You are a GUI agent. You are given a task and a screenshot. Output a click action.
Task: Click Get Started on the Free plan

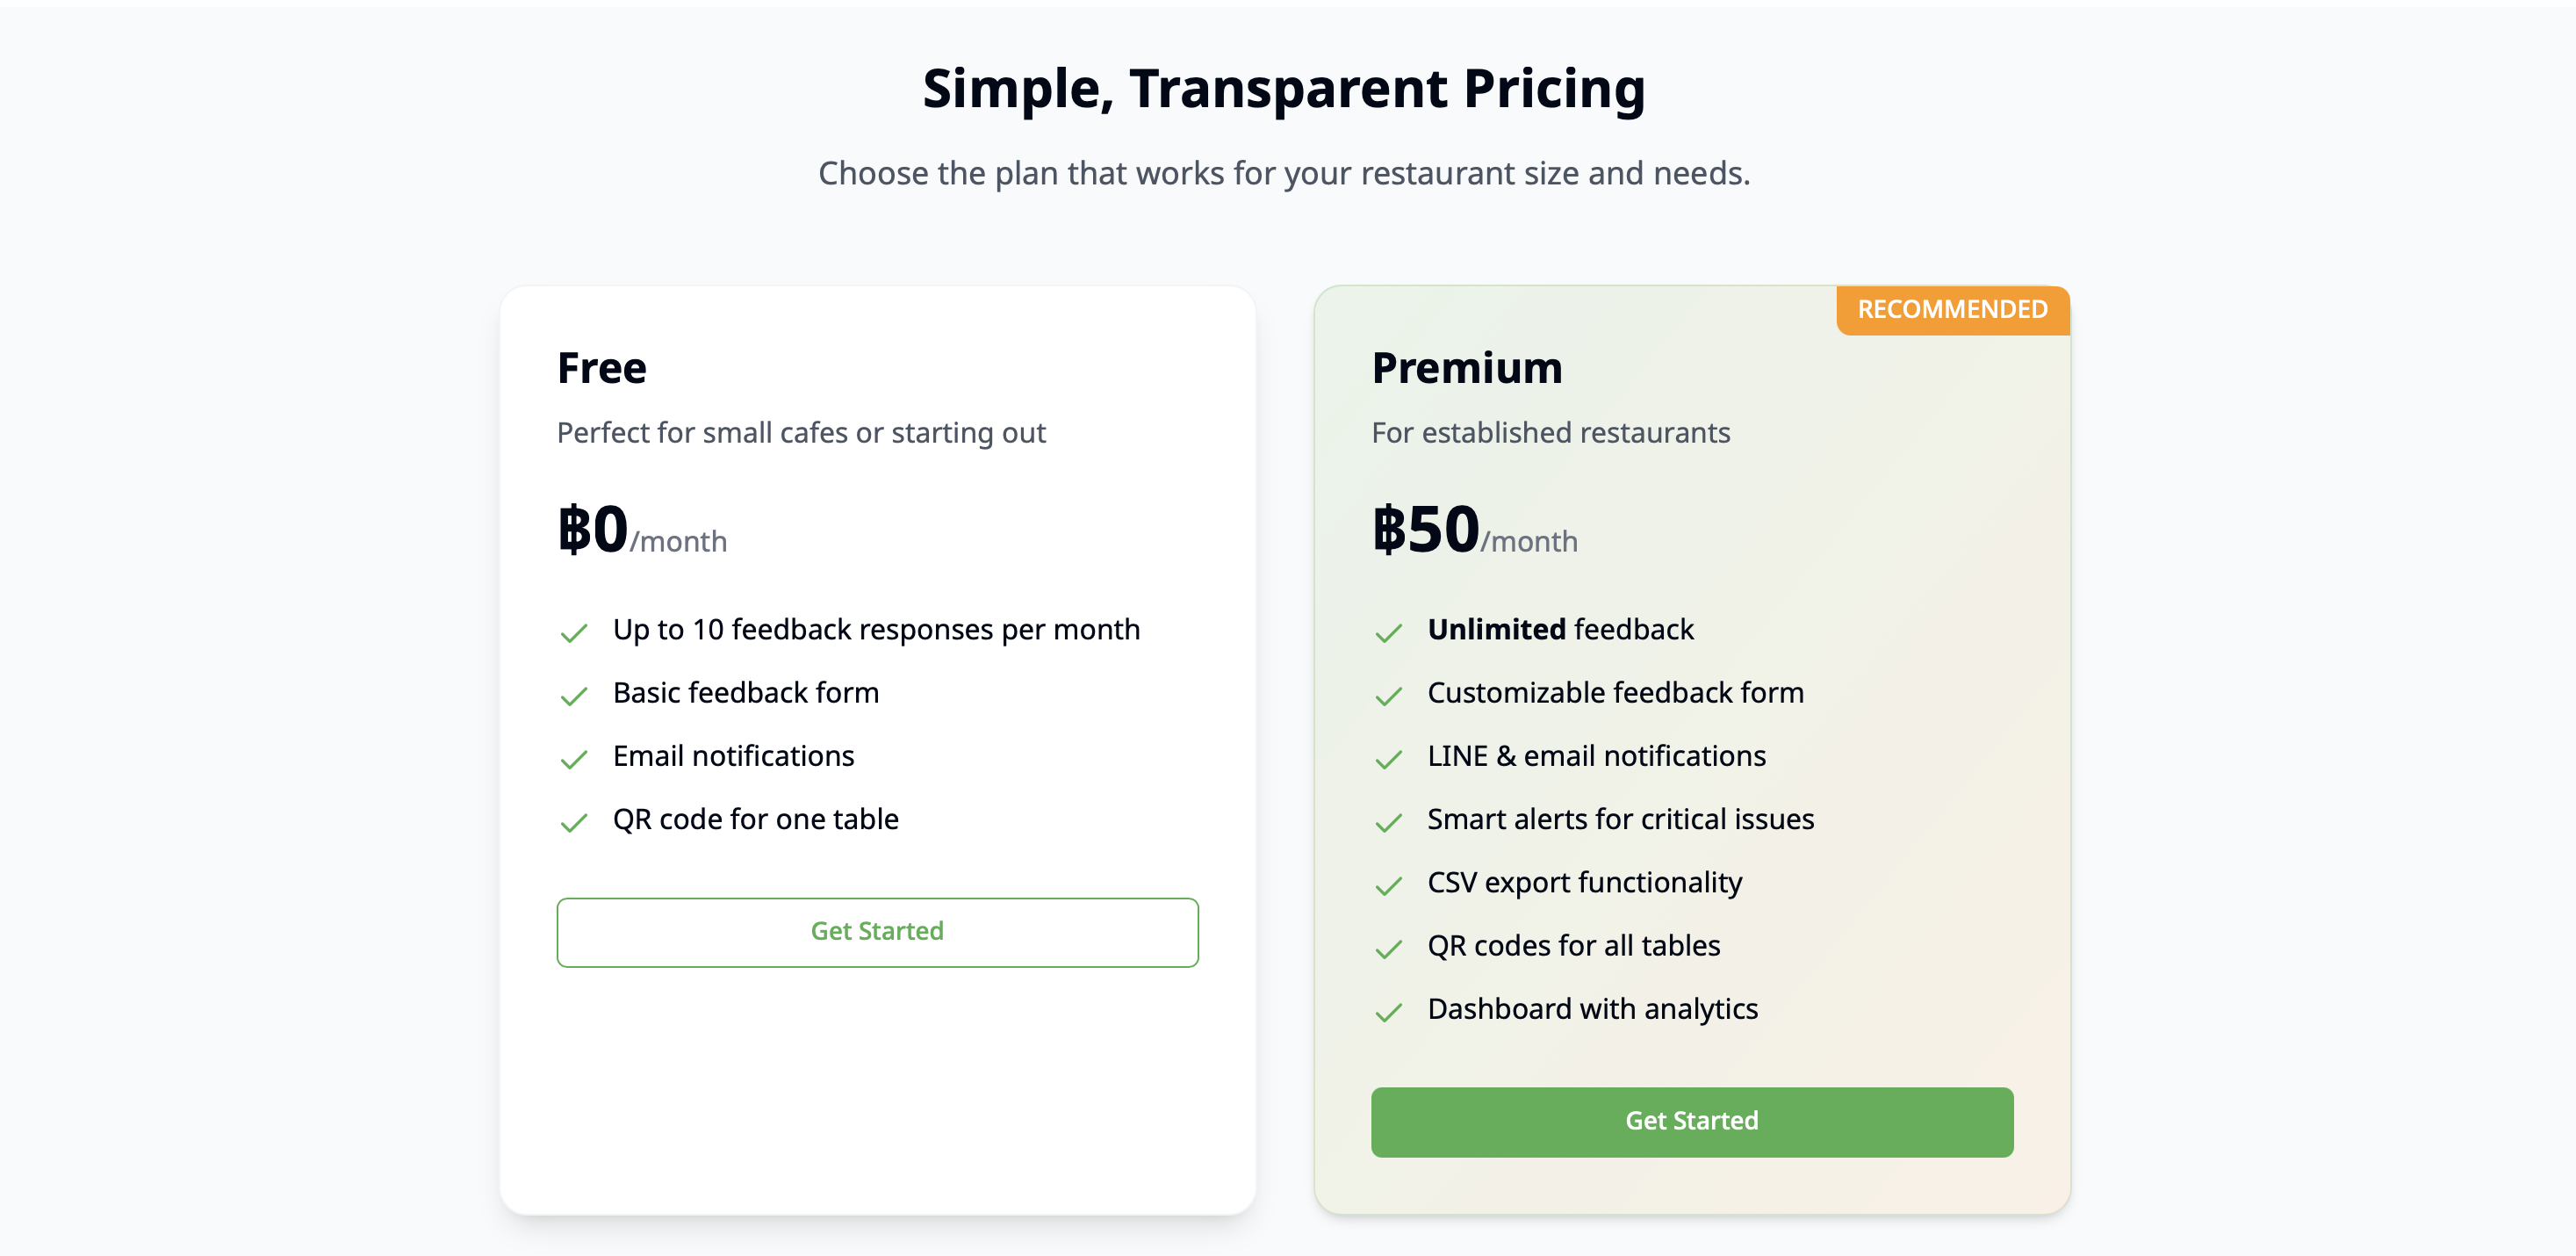coord(877,931)
